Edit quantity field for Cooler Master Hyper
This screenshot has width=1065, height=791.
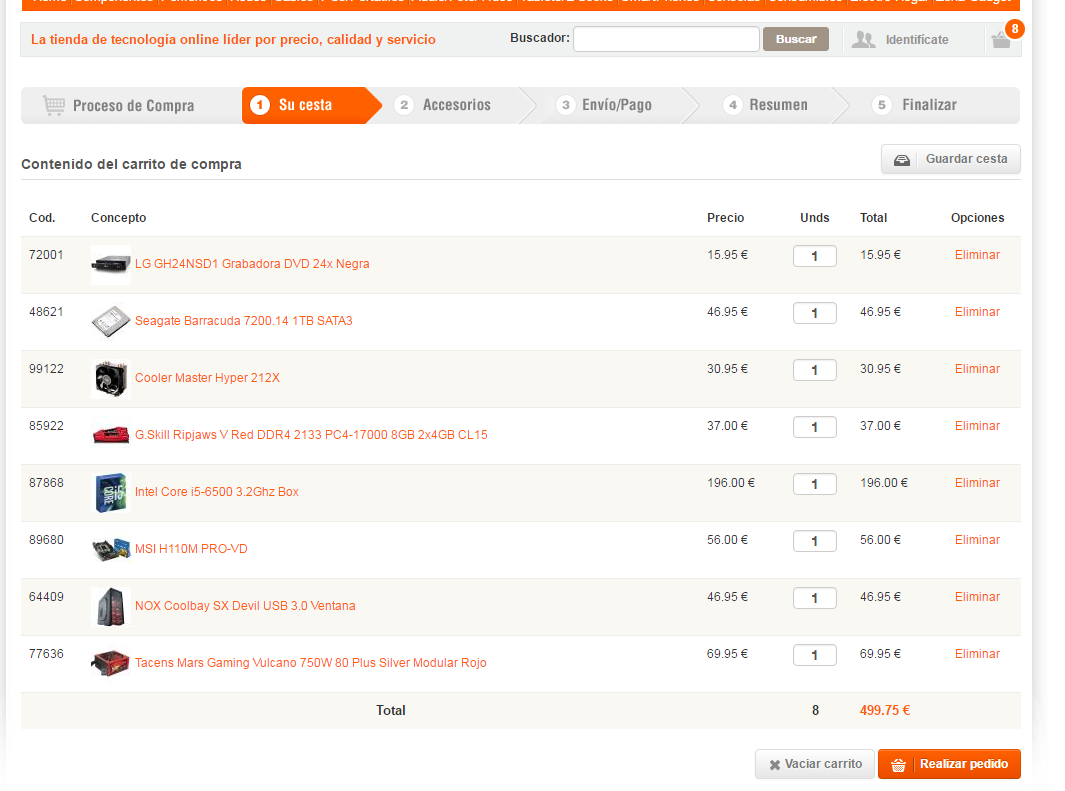(x=814, y=371)
